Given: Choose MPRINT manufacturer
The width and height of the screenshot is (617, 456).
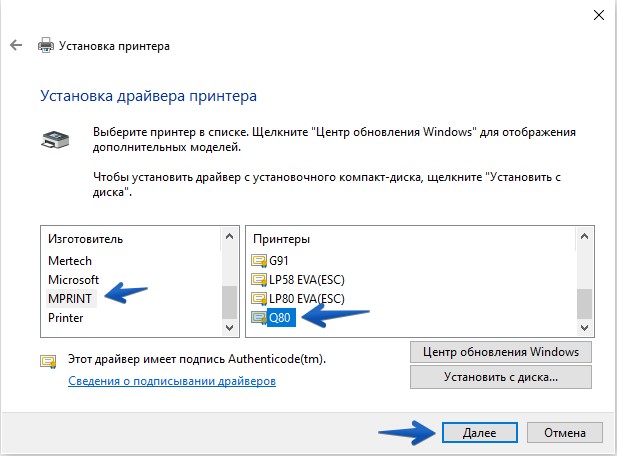Looking at the screenshot, I should tap(70, 298).
